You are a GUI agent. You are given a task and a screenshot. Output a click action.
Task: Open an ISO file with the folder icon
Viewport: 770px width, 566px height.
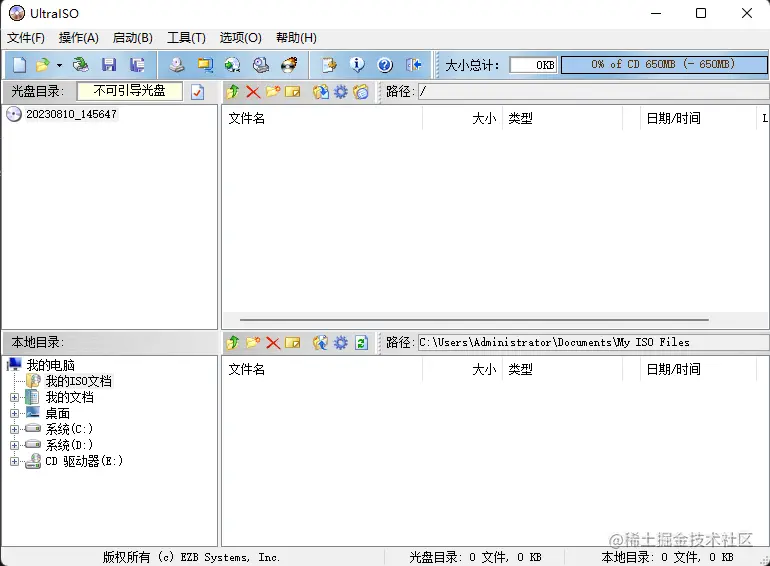[43, 65]
